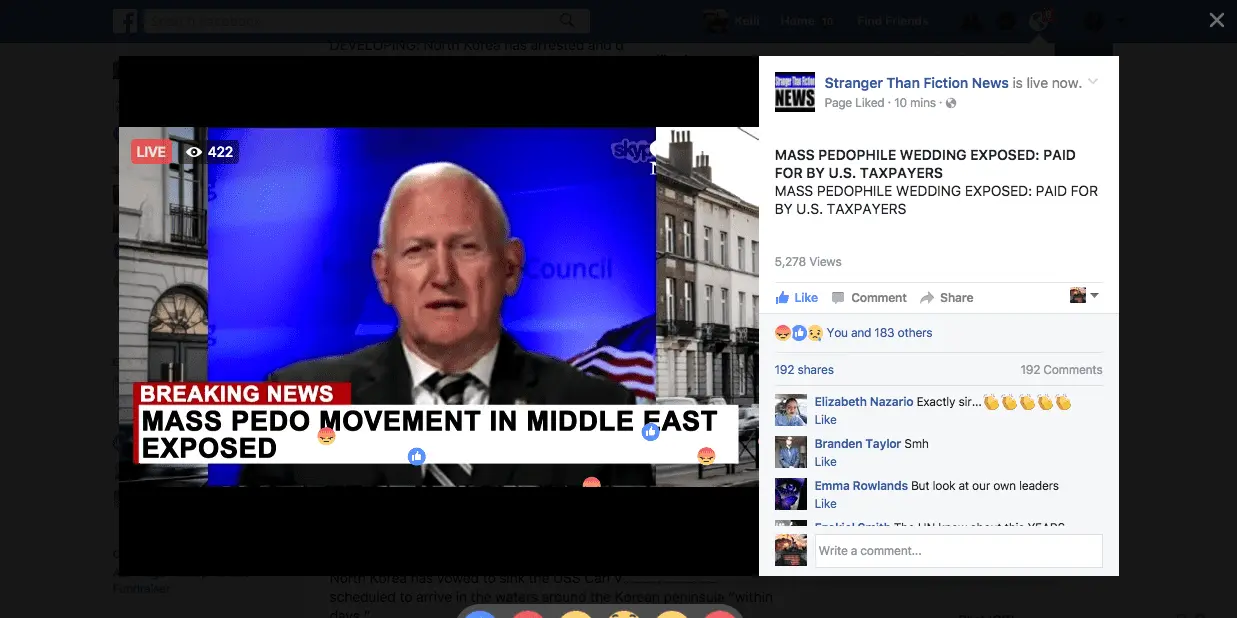Click 'Exactly sir...' comment text

948,402
